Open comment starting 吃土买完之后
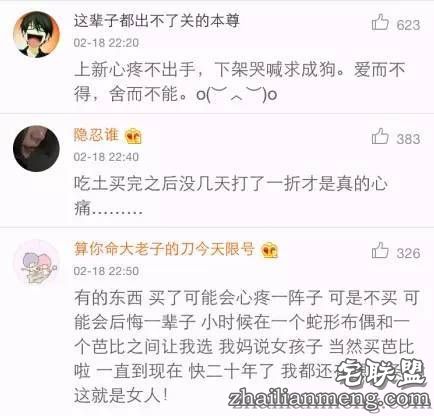This screenshot has height=416, width=434. click(231, 197)
